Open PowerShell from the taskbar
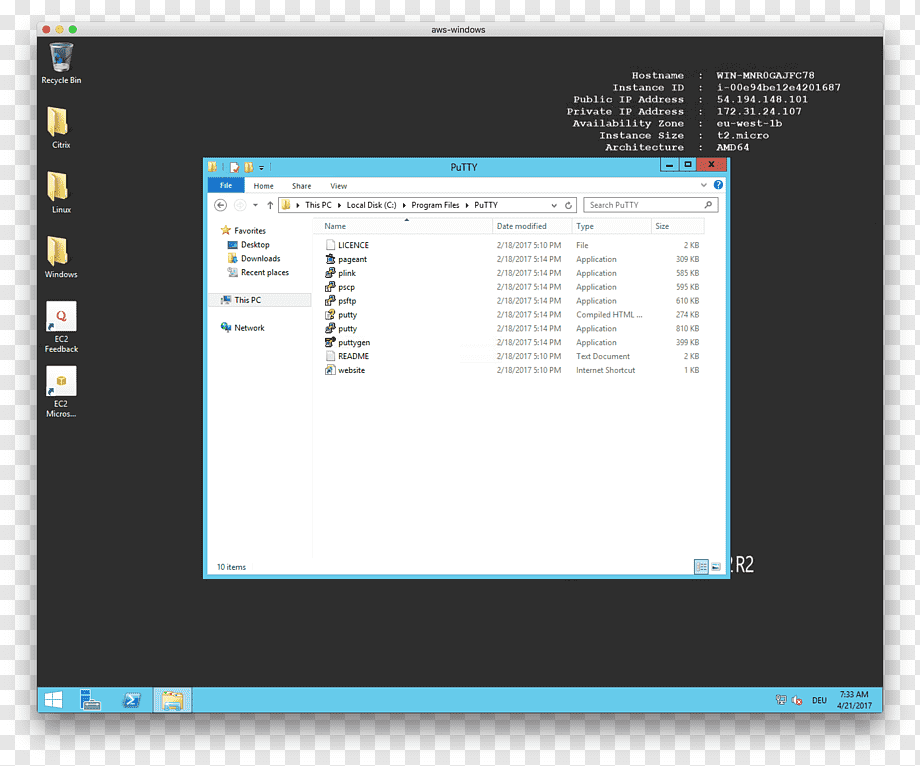Image resolution: width=920 pixels, height=766 pixels. pyautogui.click(x=131, y=700)
